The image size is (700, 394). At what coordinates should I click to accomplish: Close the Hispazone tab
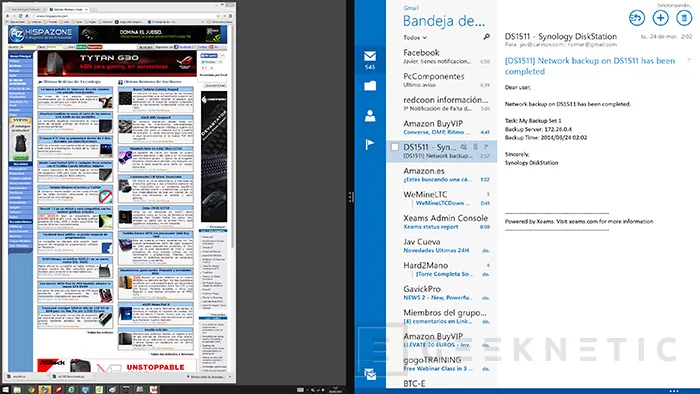click(87, 9)
